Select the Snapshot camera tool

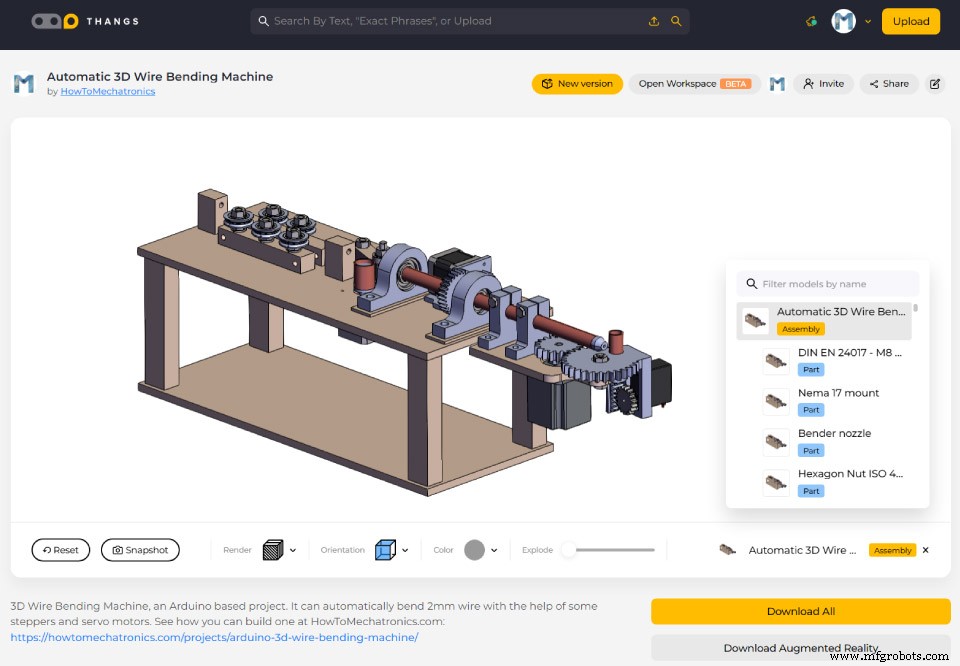140,549
